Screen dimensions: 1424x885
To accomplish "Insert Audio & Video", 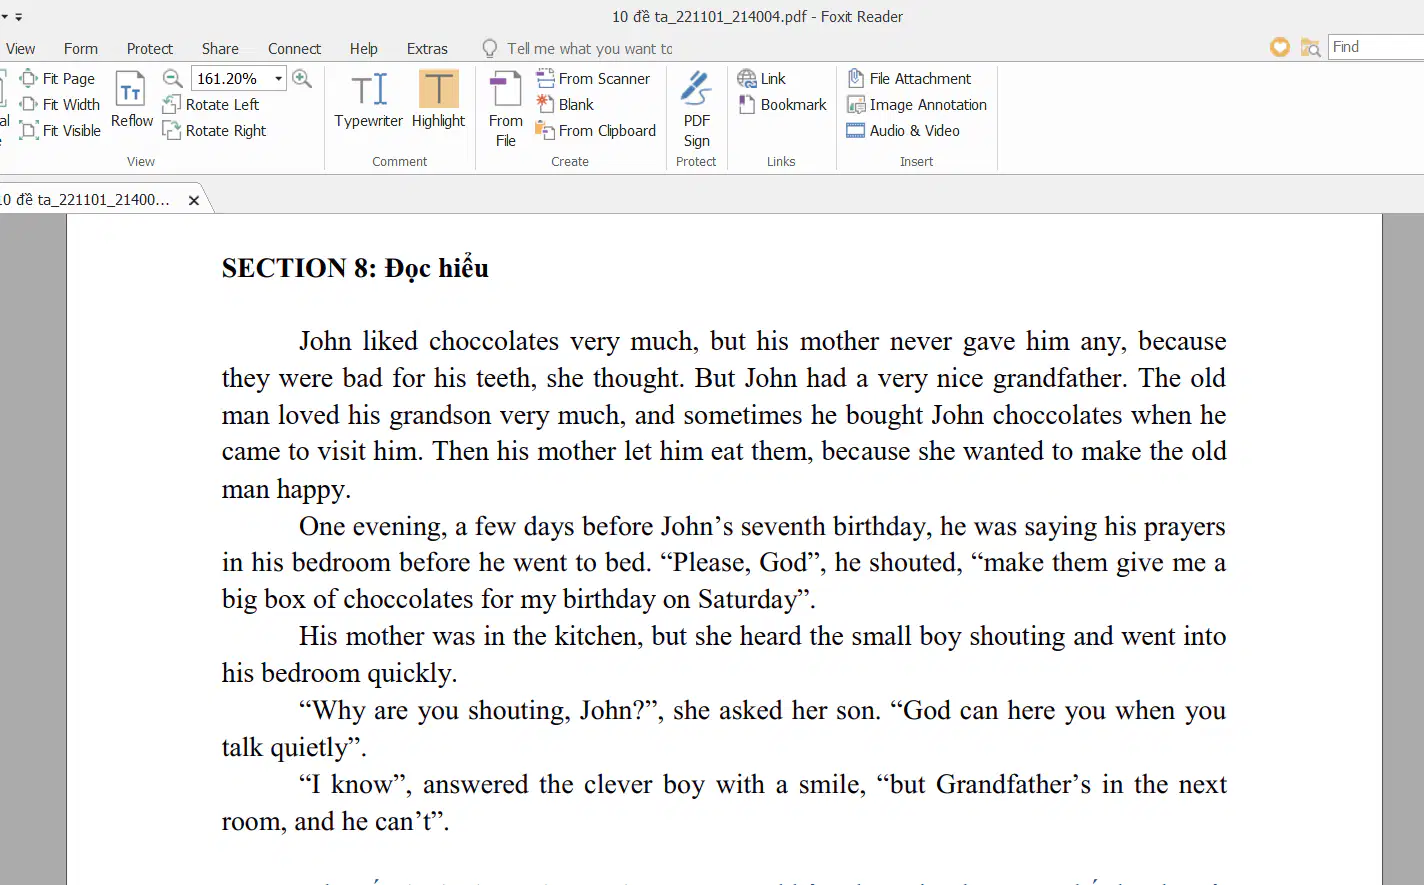I will click(903, 130).
